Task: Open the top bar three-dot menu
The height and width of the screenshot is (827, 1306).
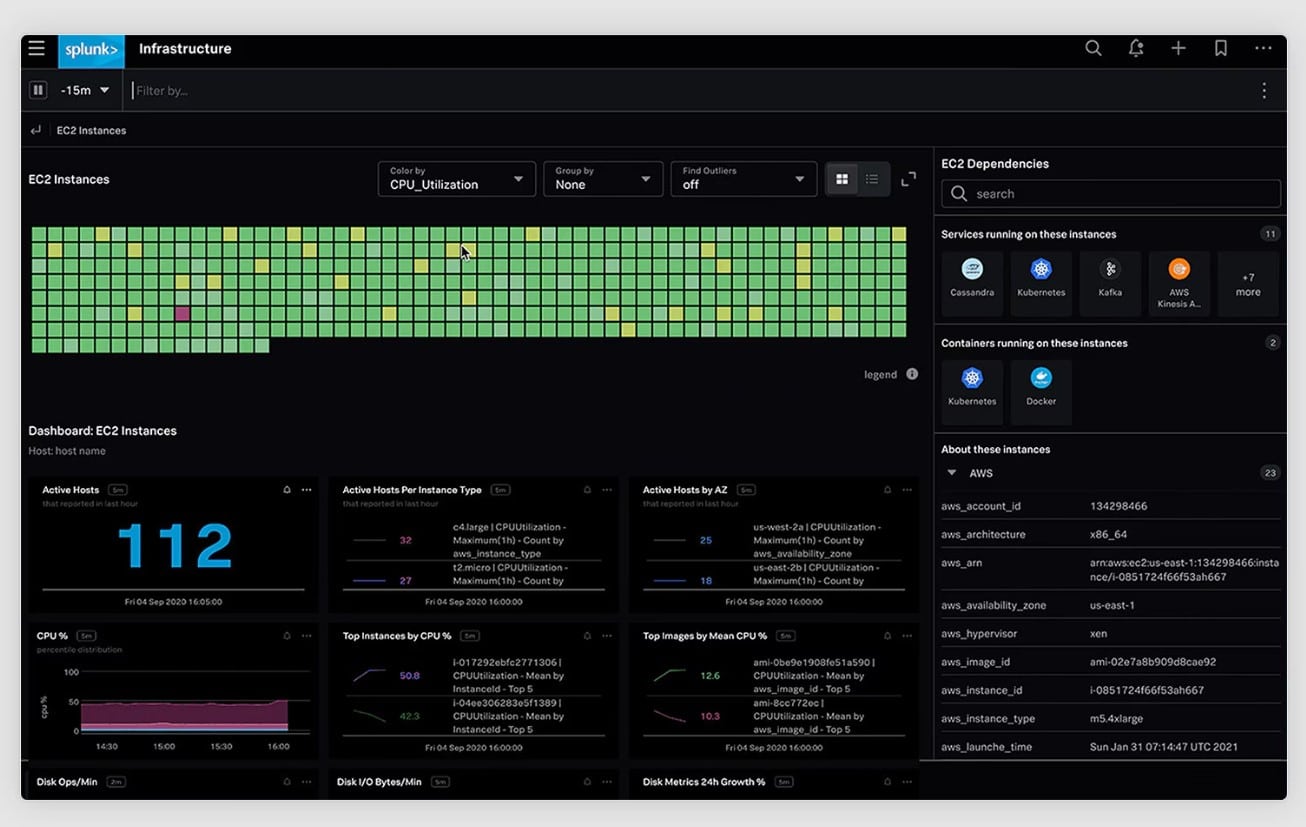Action: click(x=1263, y=48)
